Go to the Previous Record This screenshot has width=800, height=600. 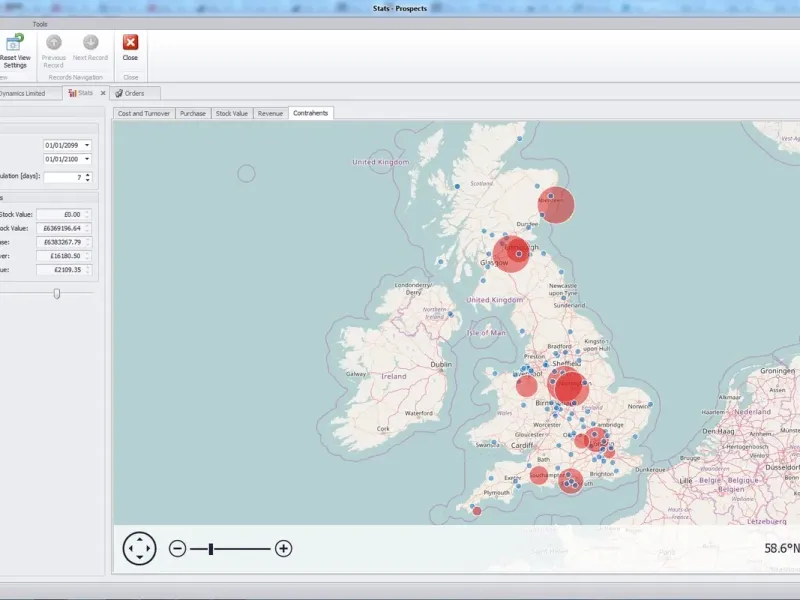[x=54, y=43]
